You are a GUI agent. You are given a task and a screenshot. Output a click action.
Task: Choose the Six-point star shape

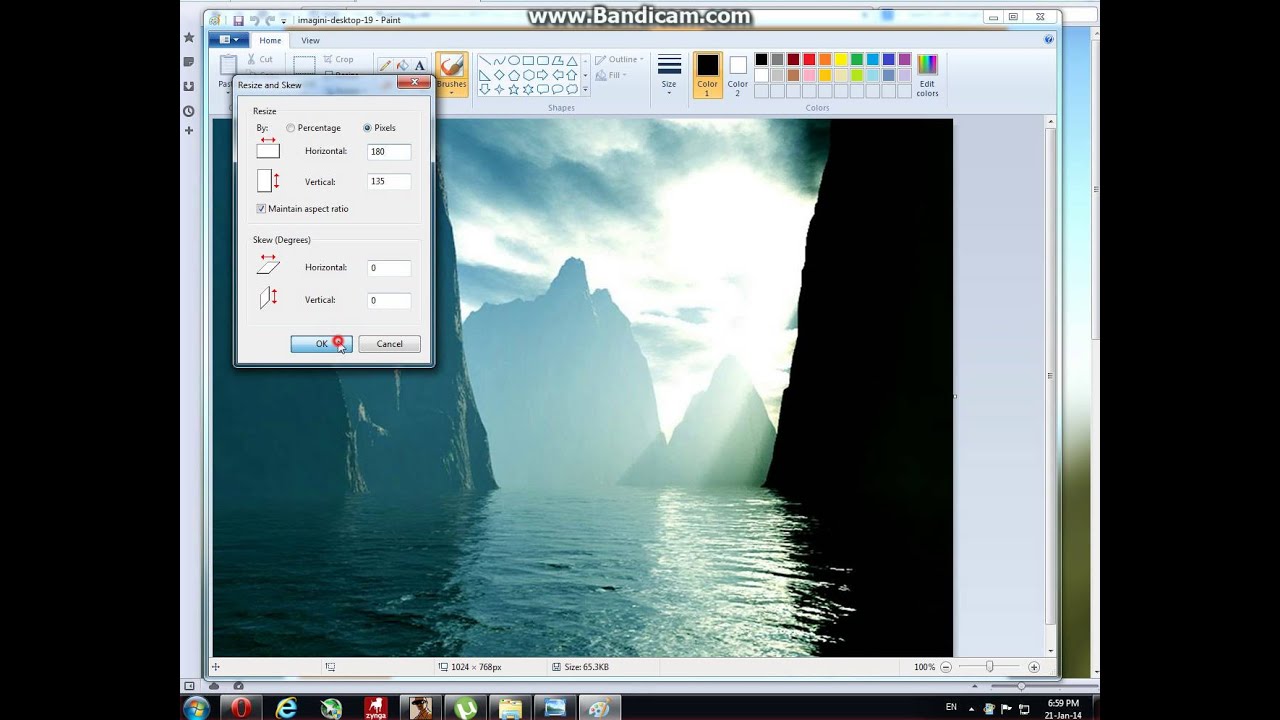click(x=528, y=89)
